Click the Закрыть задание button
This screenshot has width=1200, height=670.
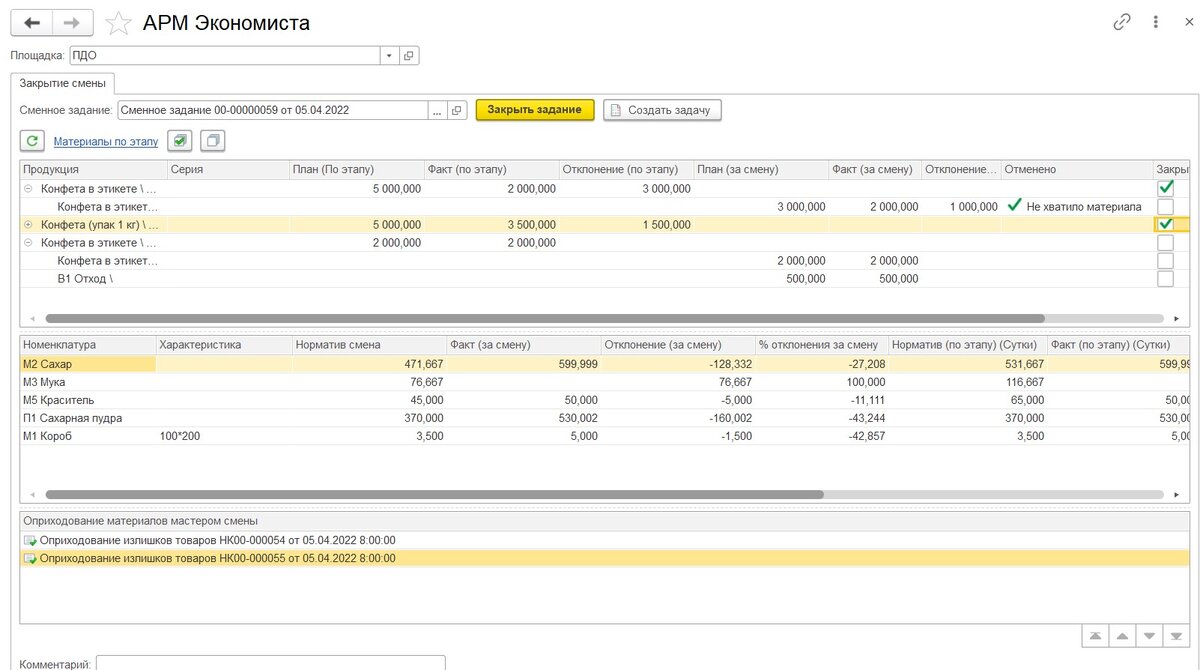click(x=535, y=110)
